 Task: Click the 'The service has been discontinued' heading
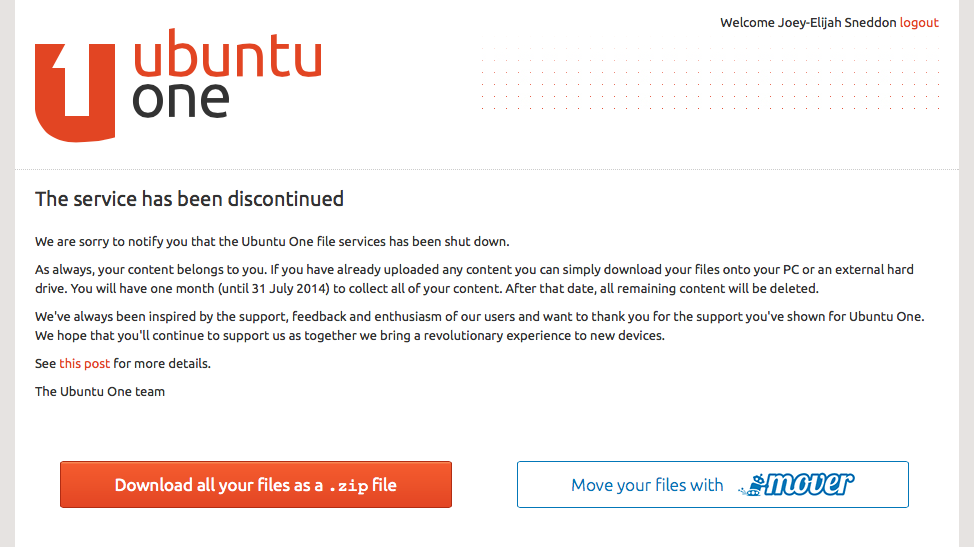pyautogui.click(x=189, y=199)
